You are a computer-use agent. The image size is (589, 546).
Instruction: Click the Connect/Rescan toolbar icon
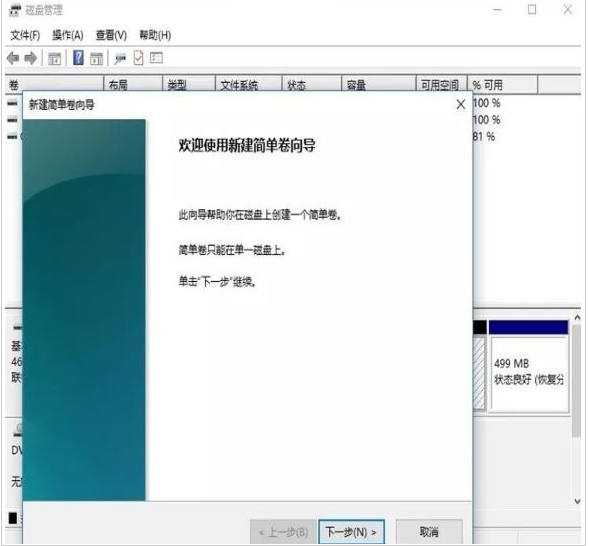click(x=120, y=59)
